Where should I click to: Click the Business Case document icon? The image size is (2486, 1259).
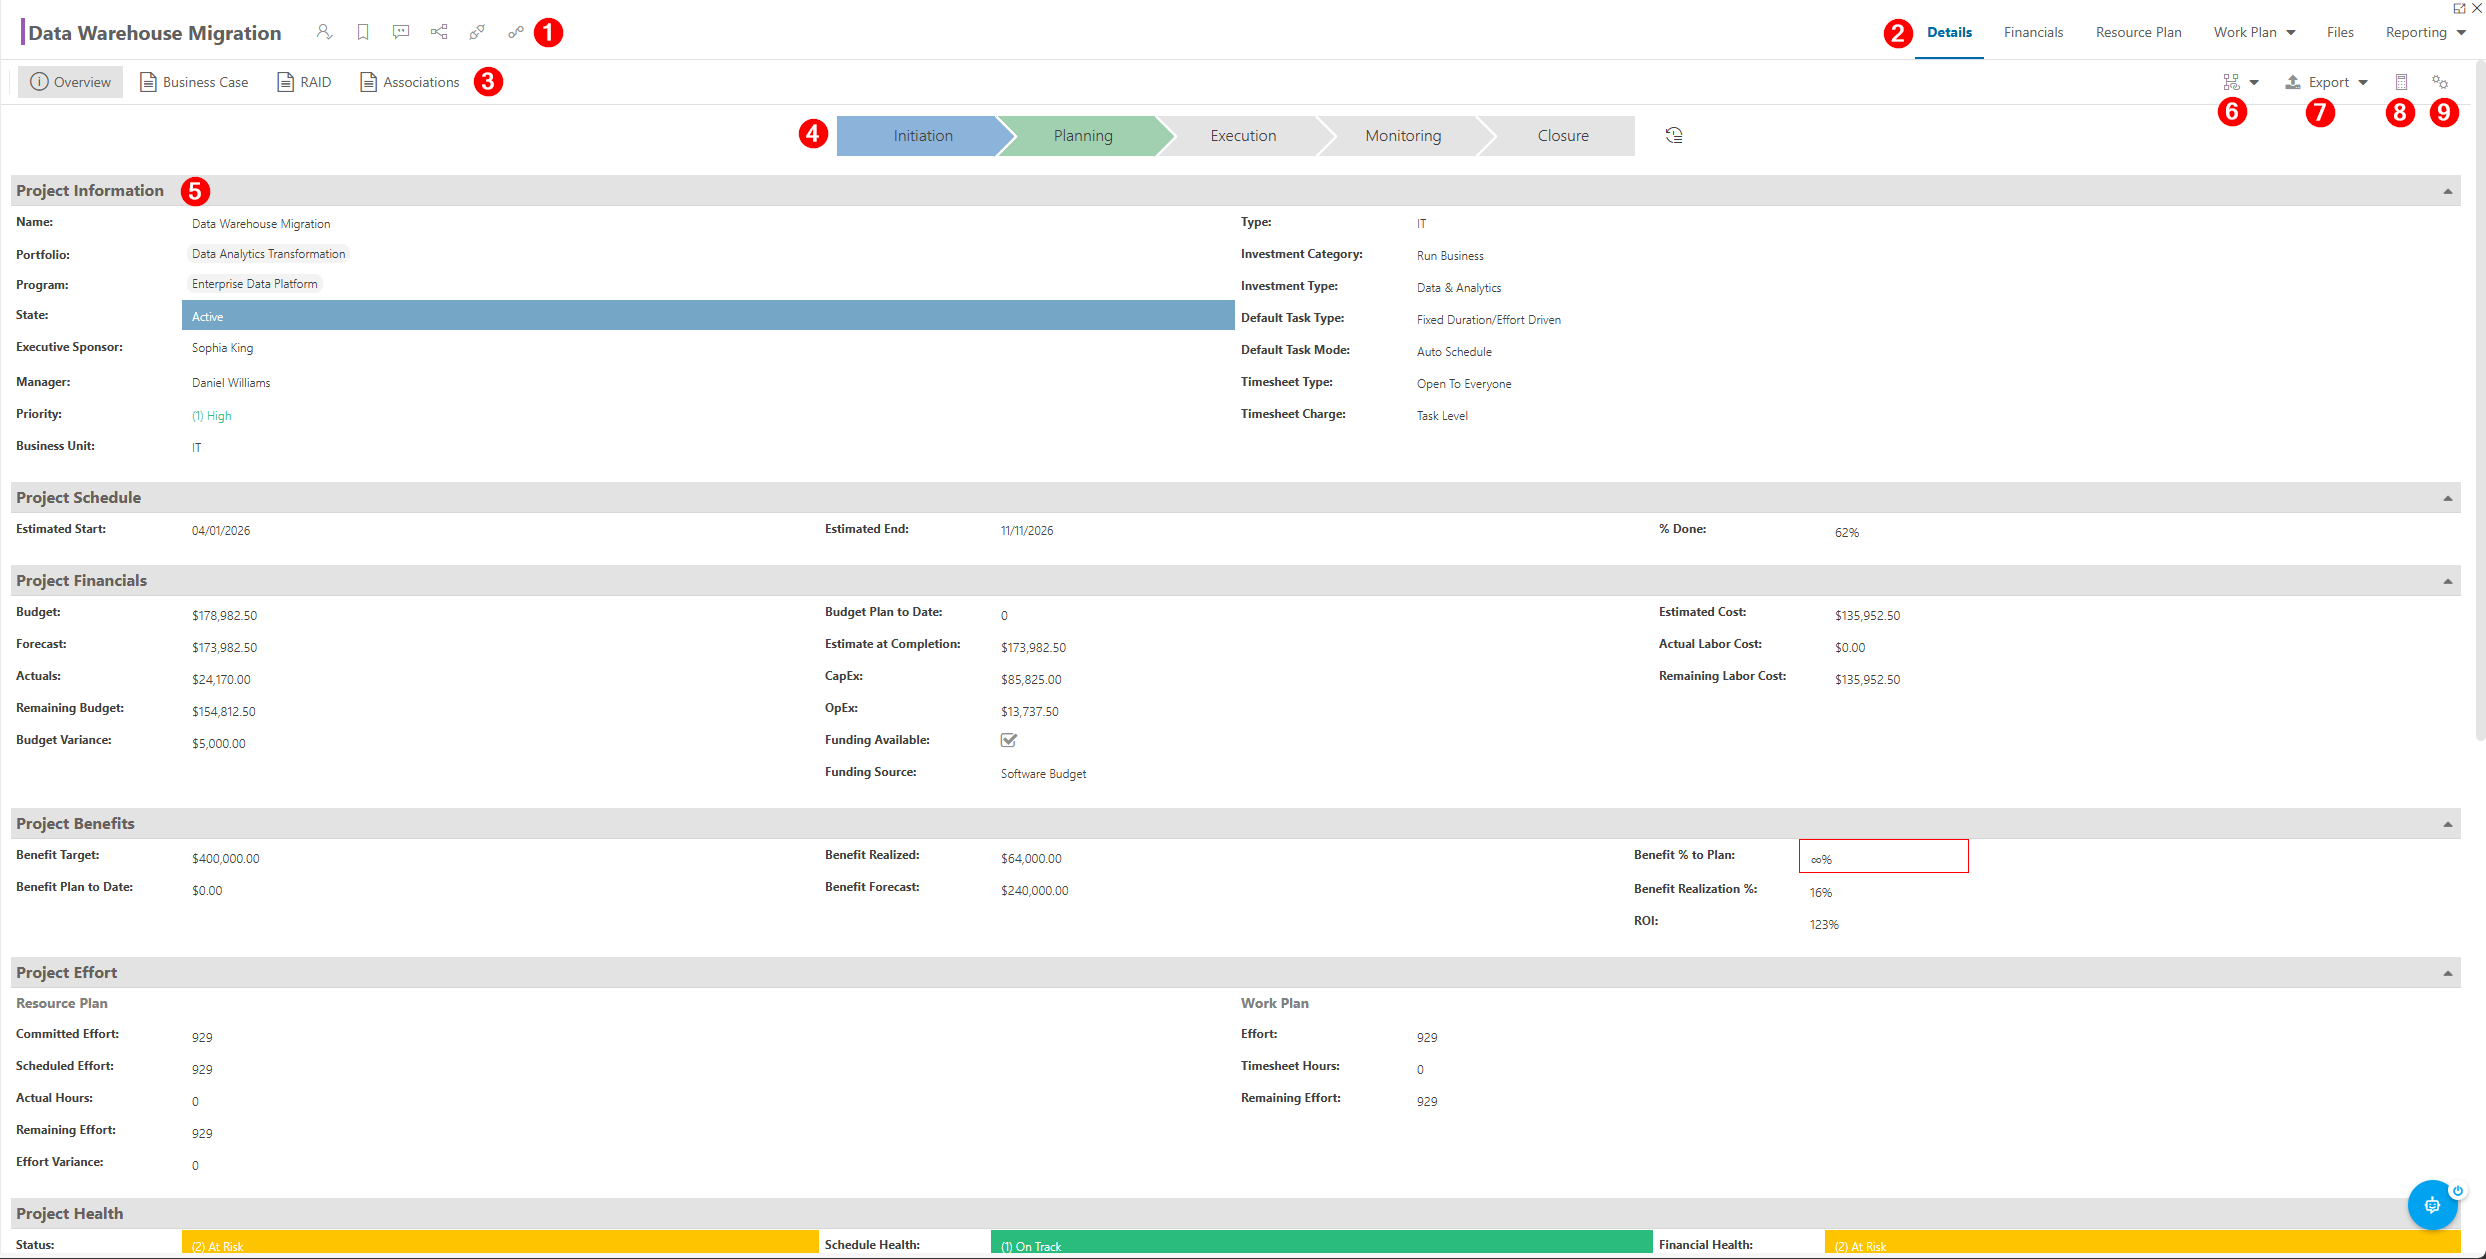point(148,82)
